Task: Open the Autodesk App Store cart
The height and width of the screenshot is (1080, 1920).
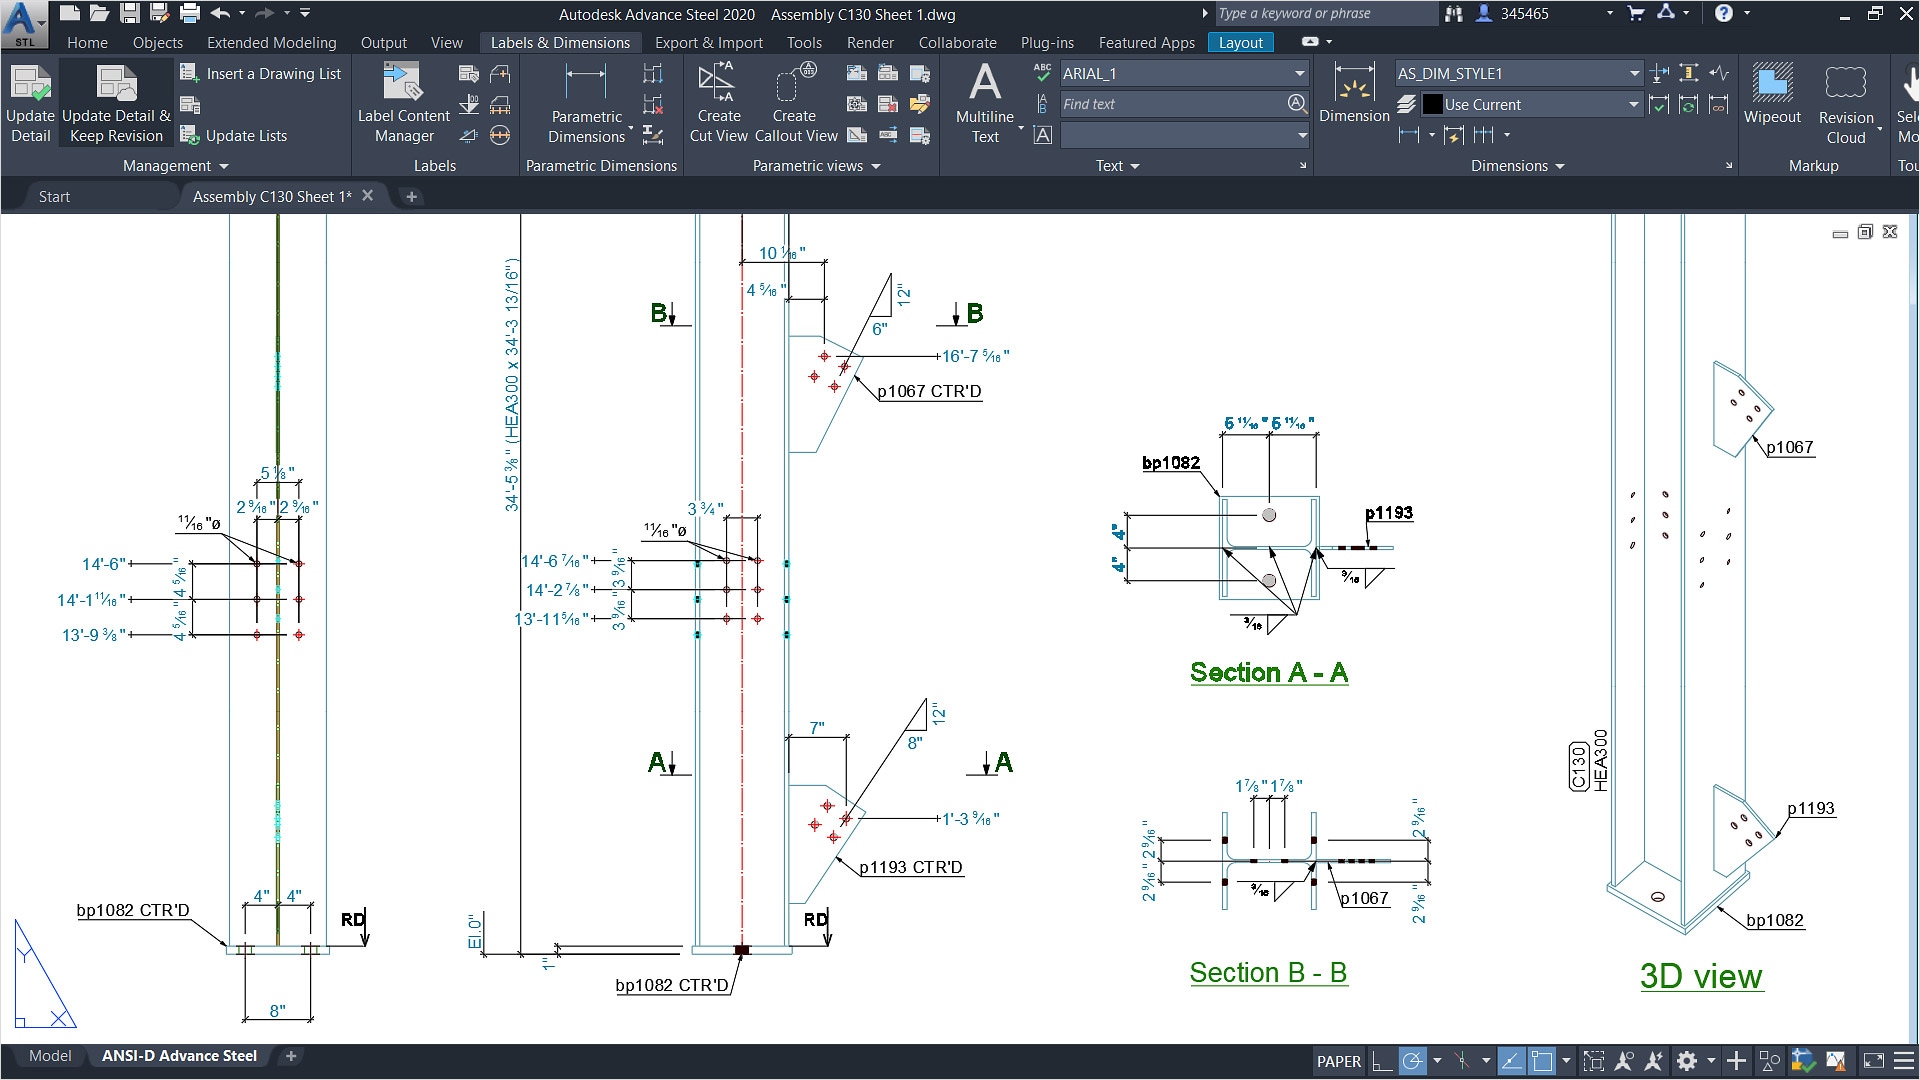Action: click(1636, 14)
